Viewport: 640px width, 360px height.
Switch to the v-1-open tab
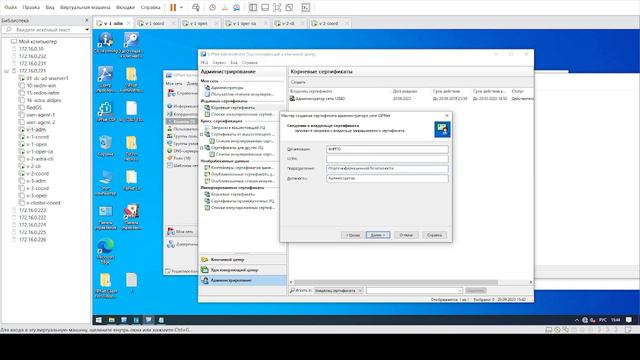pyautogui.click(x=199, y=23)
